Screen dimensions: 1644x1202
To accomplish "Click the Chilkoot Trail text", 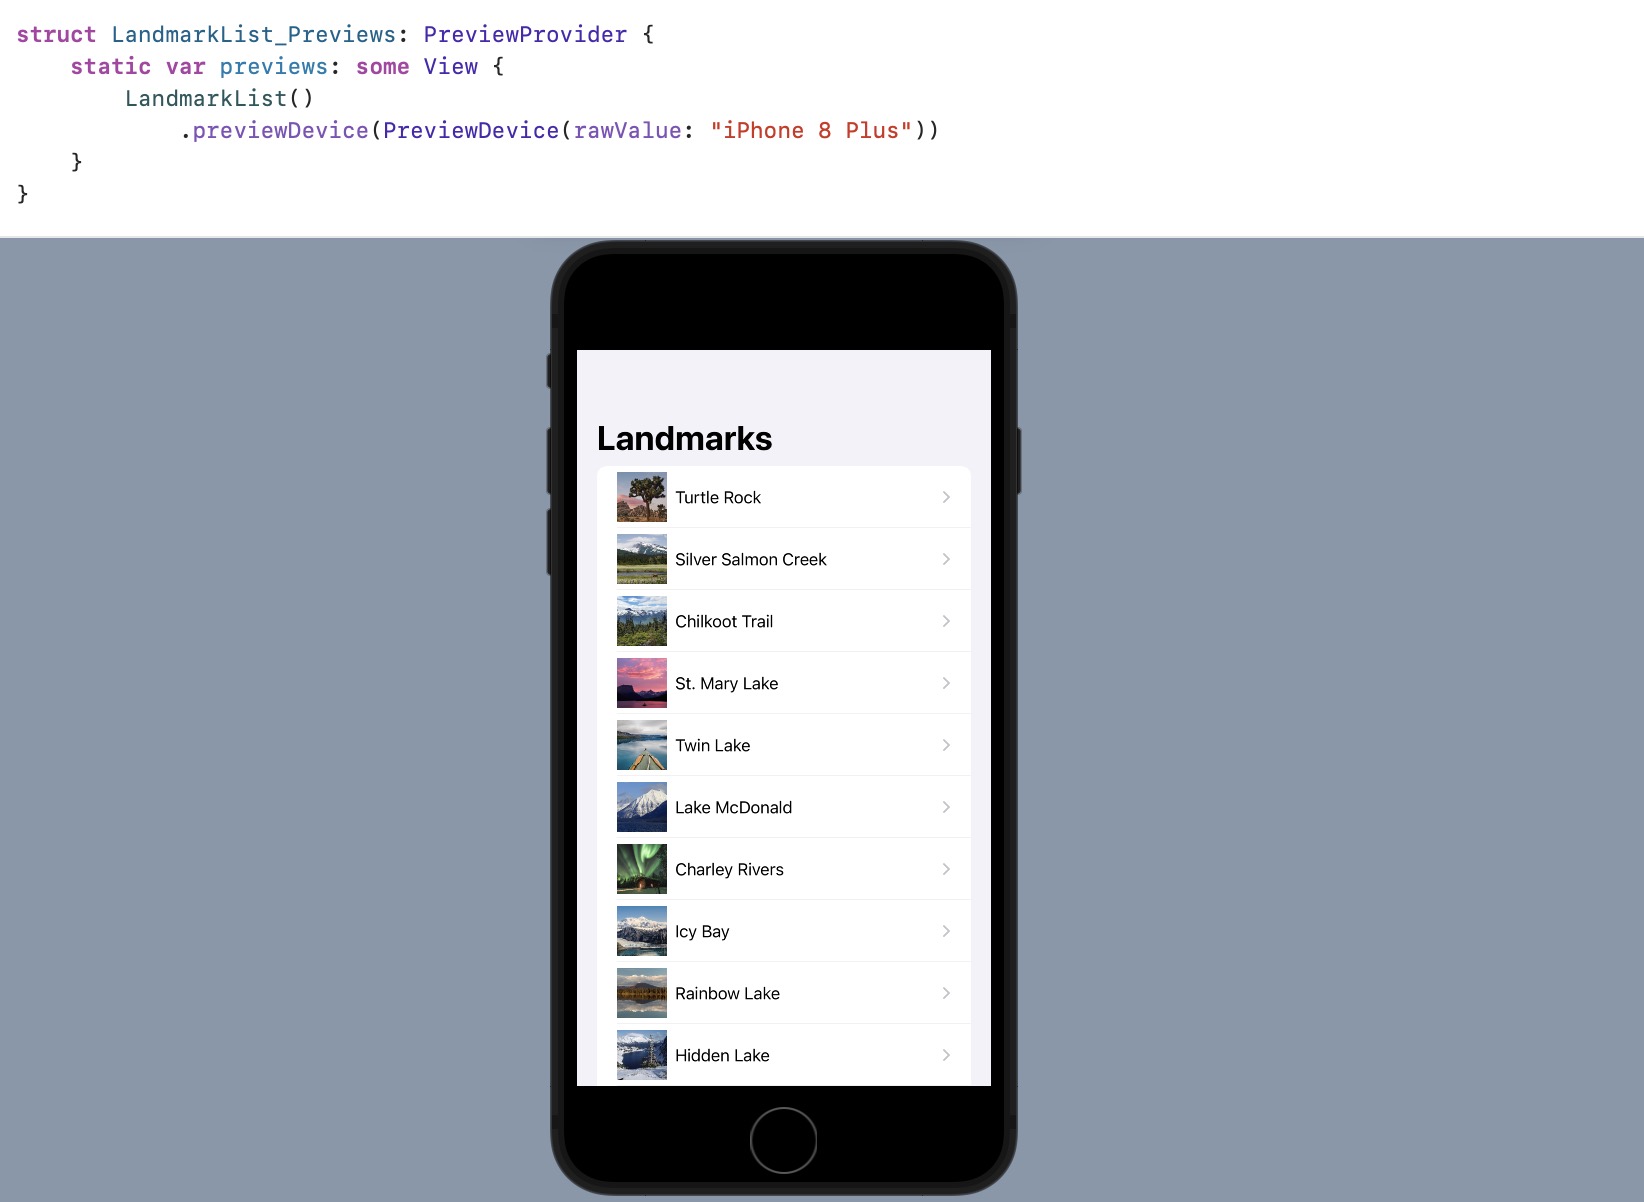I will point(724,621).
